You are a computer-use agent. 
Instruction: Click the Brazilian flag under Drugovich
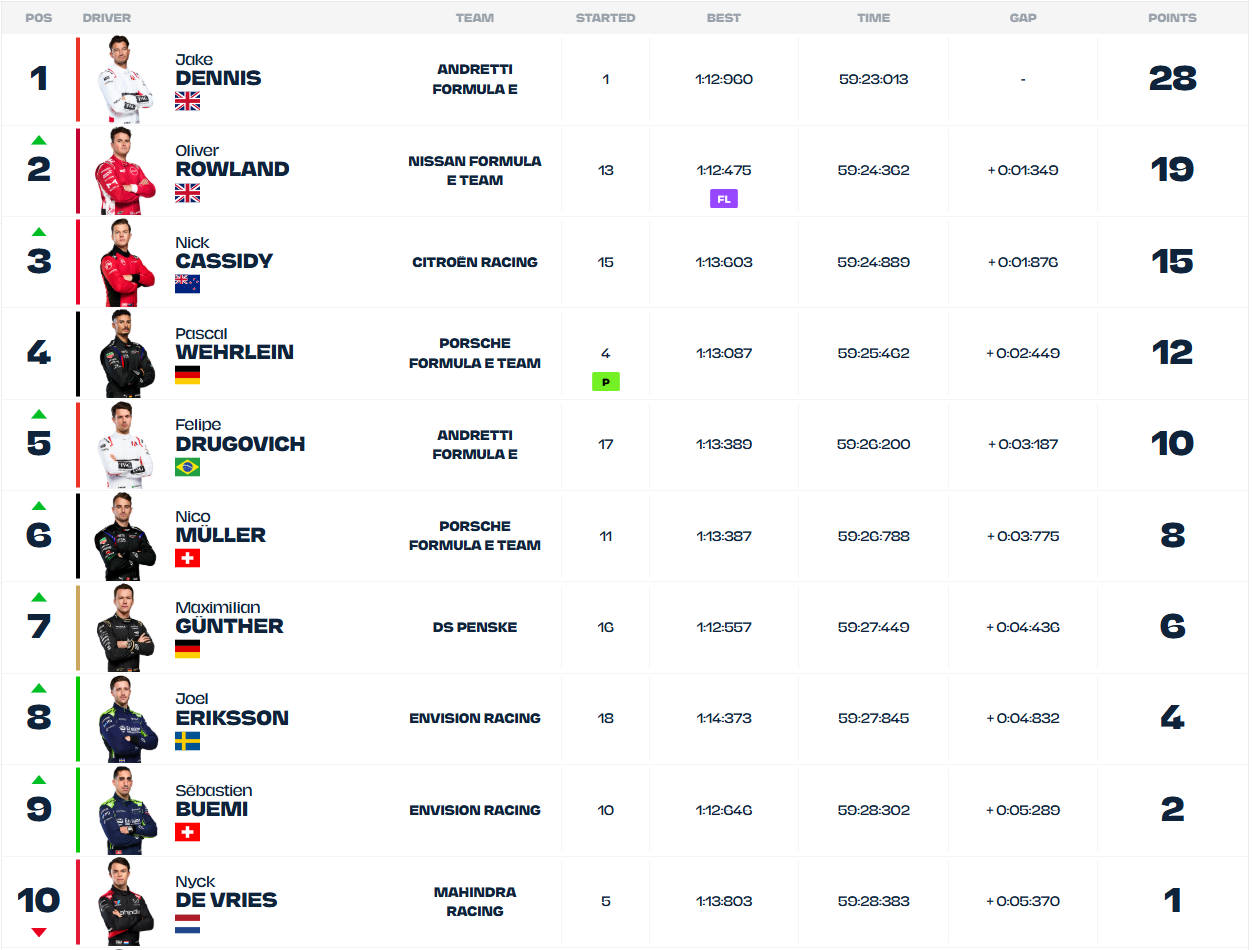[x=188, y=467]
